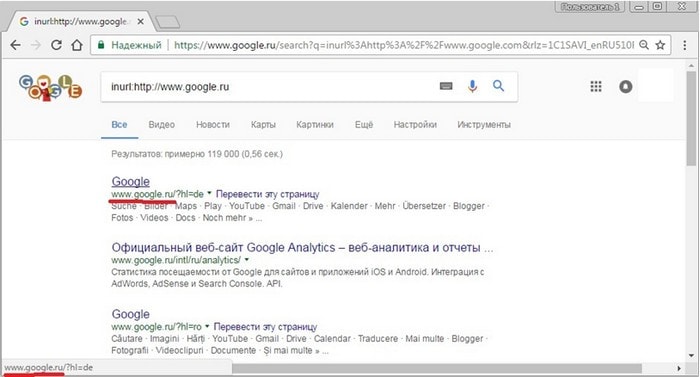Go back with the browser back arrow
The image size is (700, 377).
pos(15,45)
